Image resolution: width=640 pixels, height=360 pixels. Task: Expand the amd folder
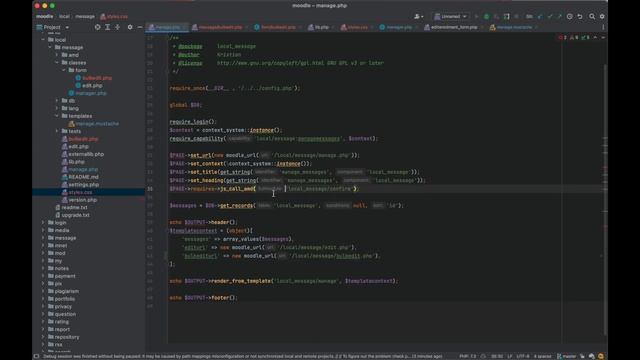[x=57, y=55]
